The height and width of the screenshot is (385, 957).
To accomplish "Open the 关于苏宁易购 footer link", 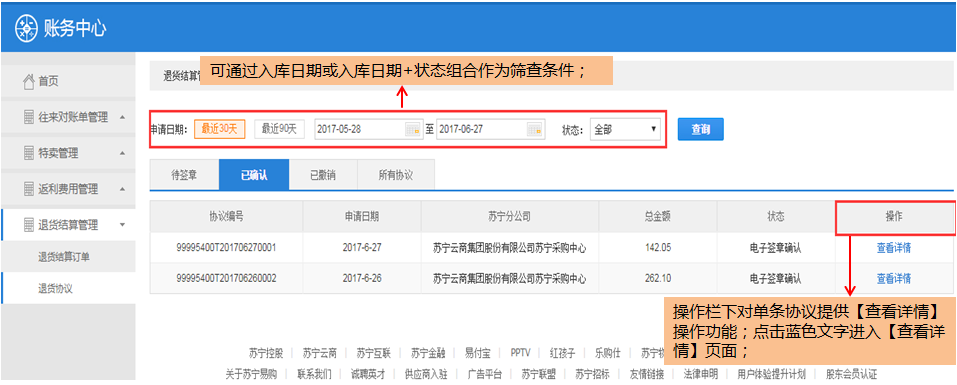I will coord(251,374).
